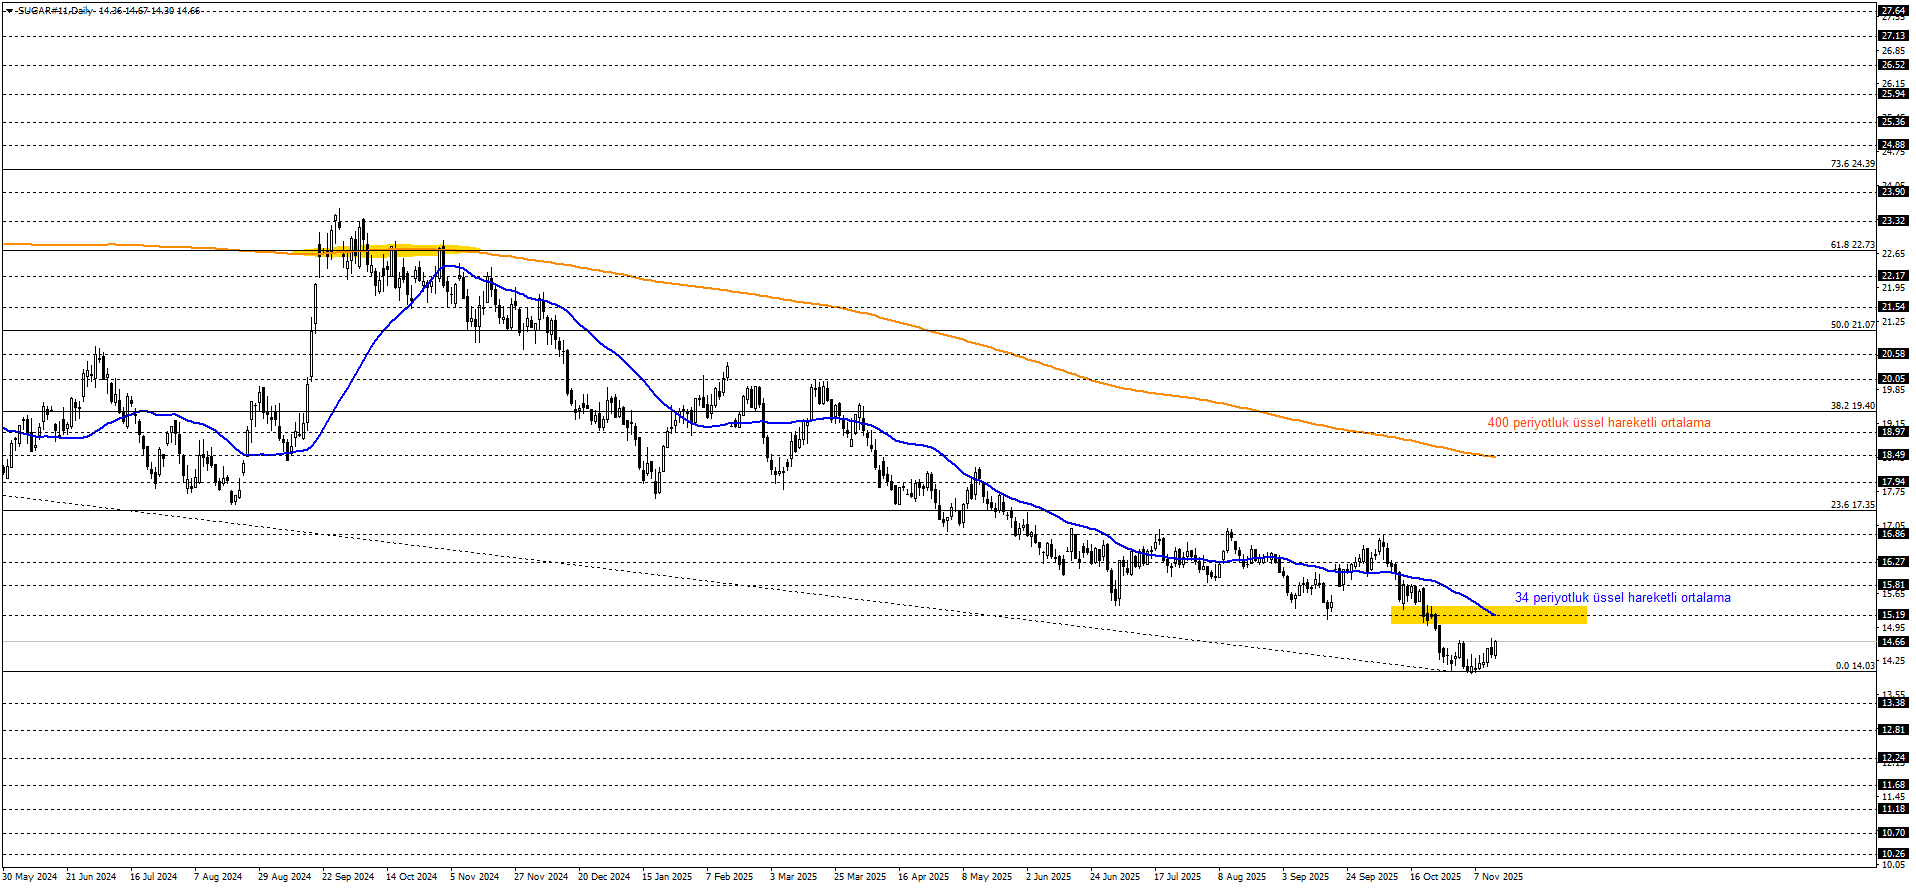Open the chart menu triangle beside SUGAR#11
Screen dimensions: 1916x888
[x=9, y=11]
